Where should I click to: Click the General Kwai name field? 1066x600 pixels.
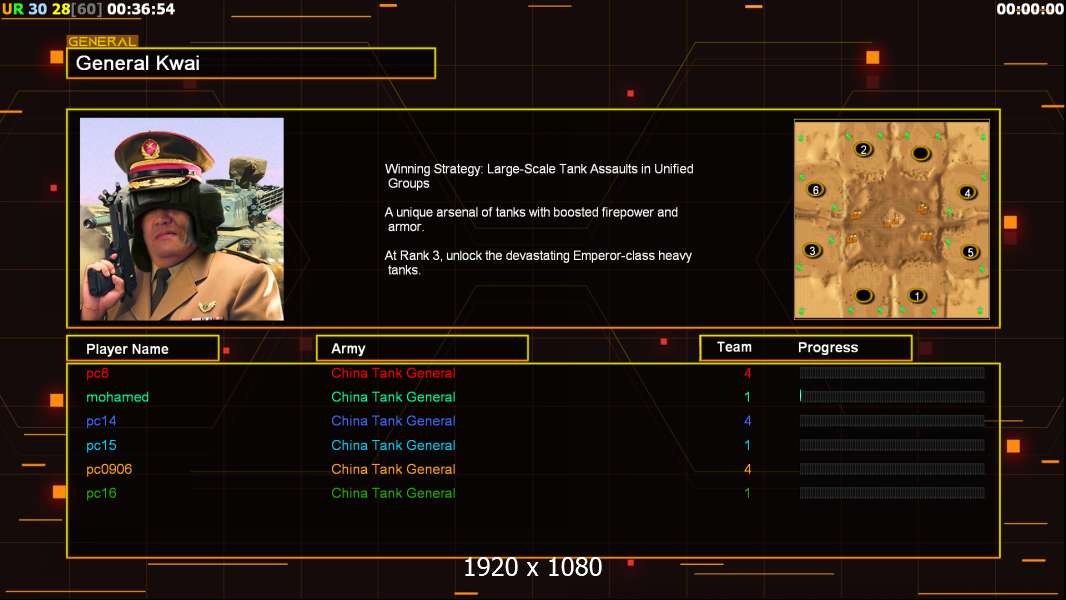[251, 63]
